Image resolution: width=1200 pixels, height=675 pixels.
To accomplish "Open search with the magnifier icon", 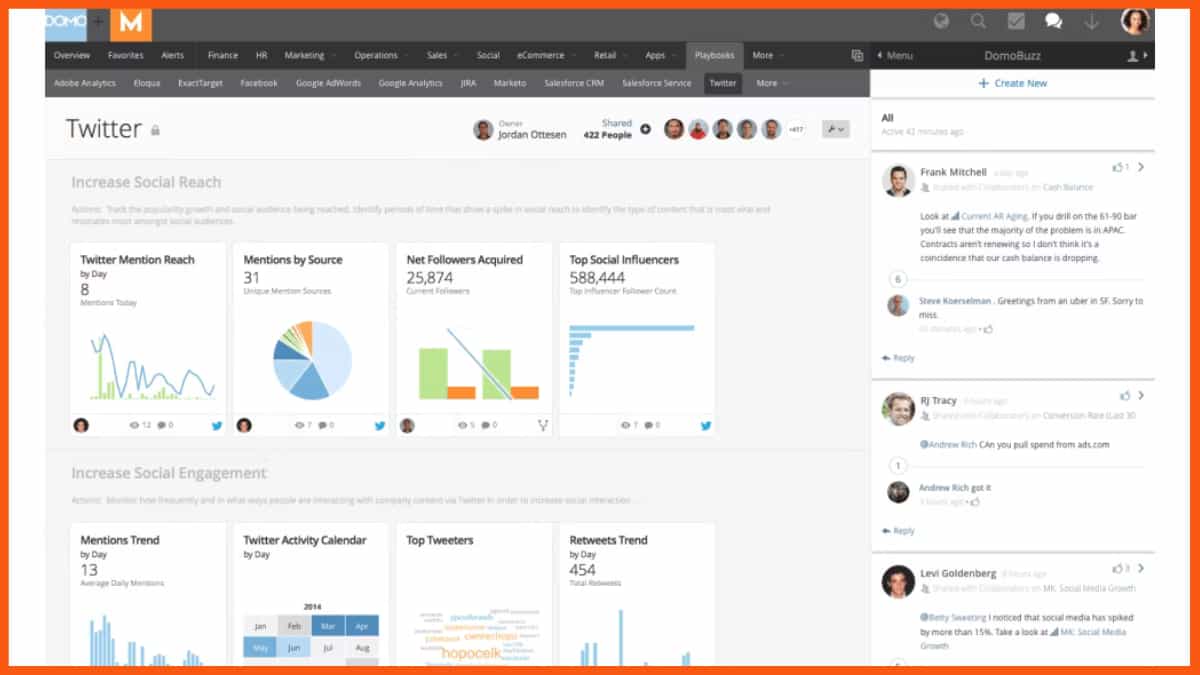I will 978,21.
